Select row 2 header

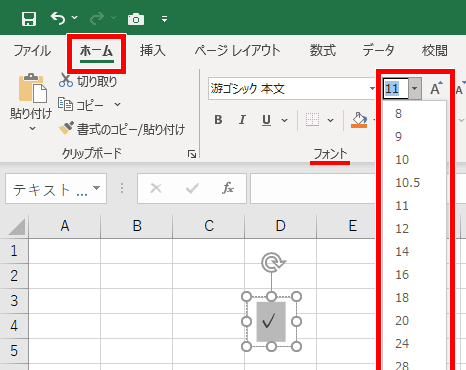[x=14, y=276]
